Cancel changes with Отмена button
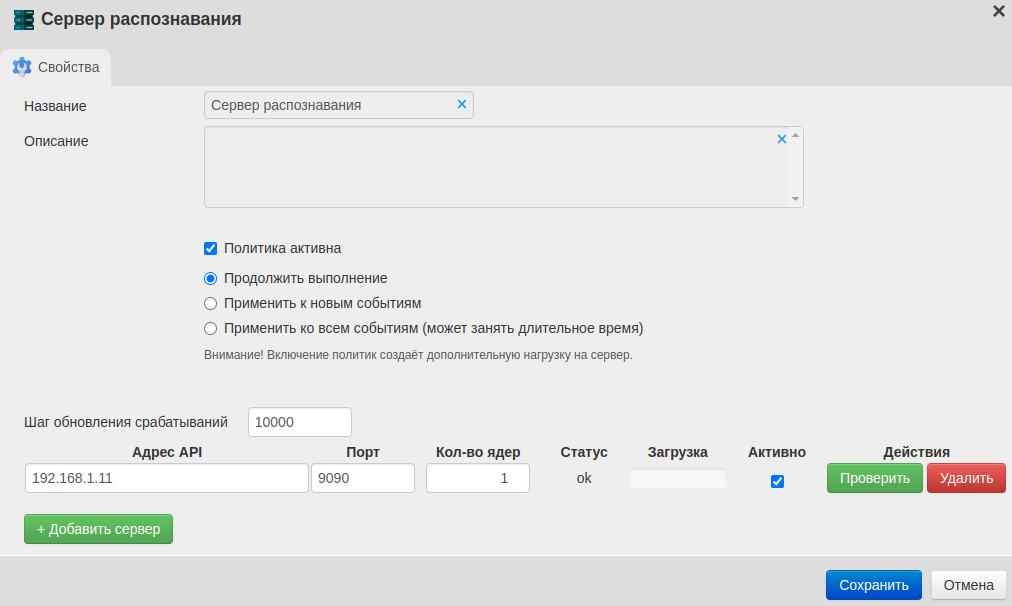 pyautogui.click(x=968, y=585)
